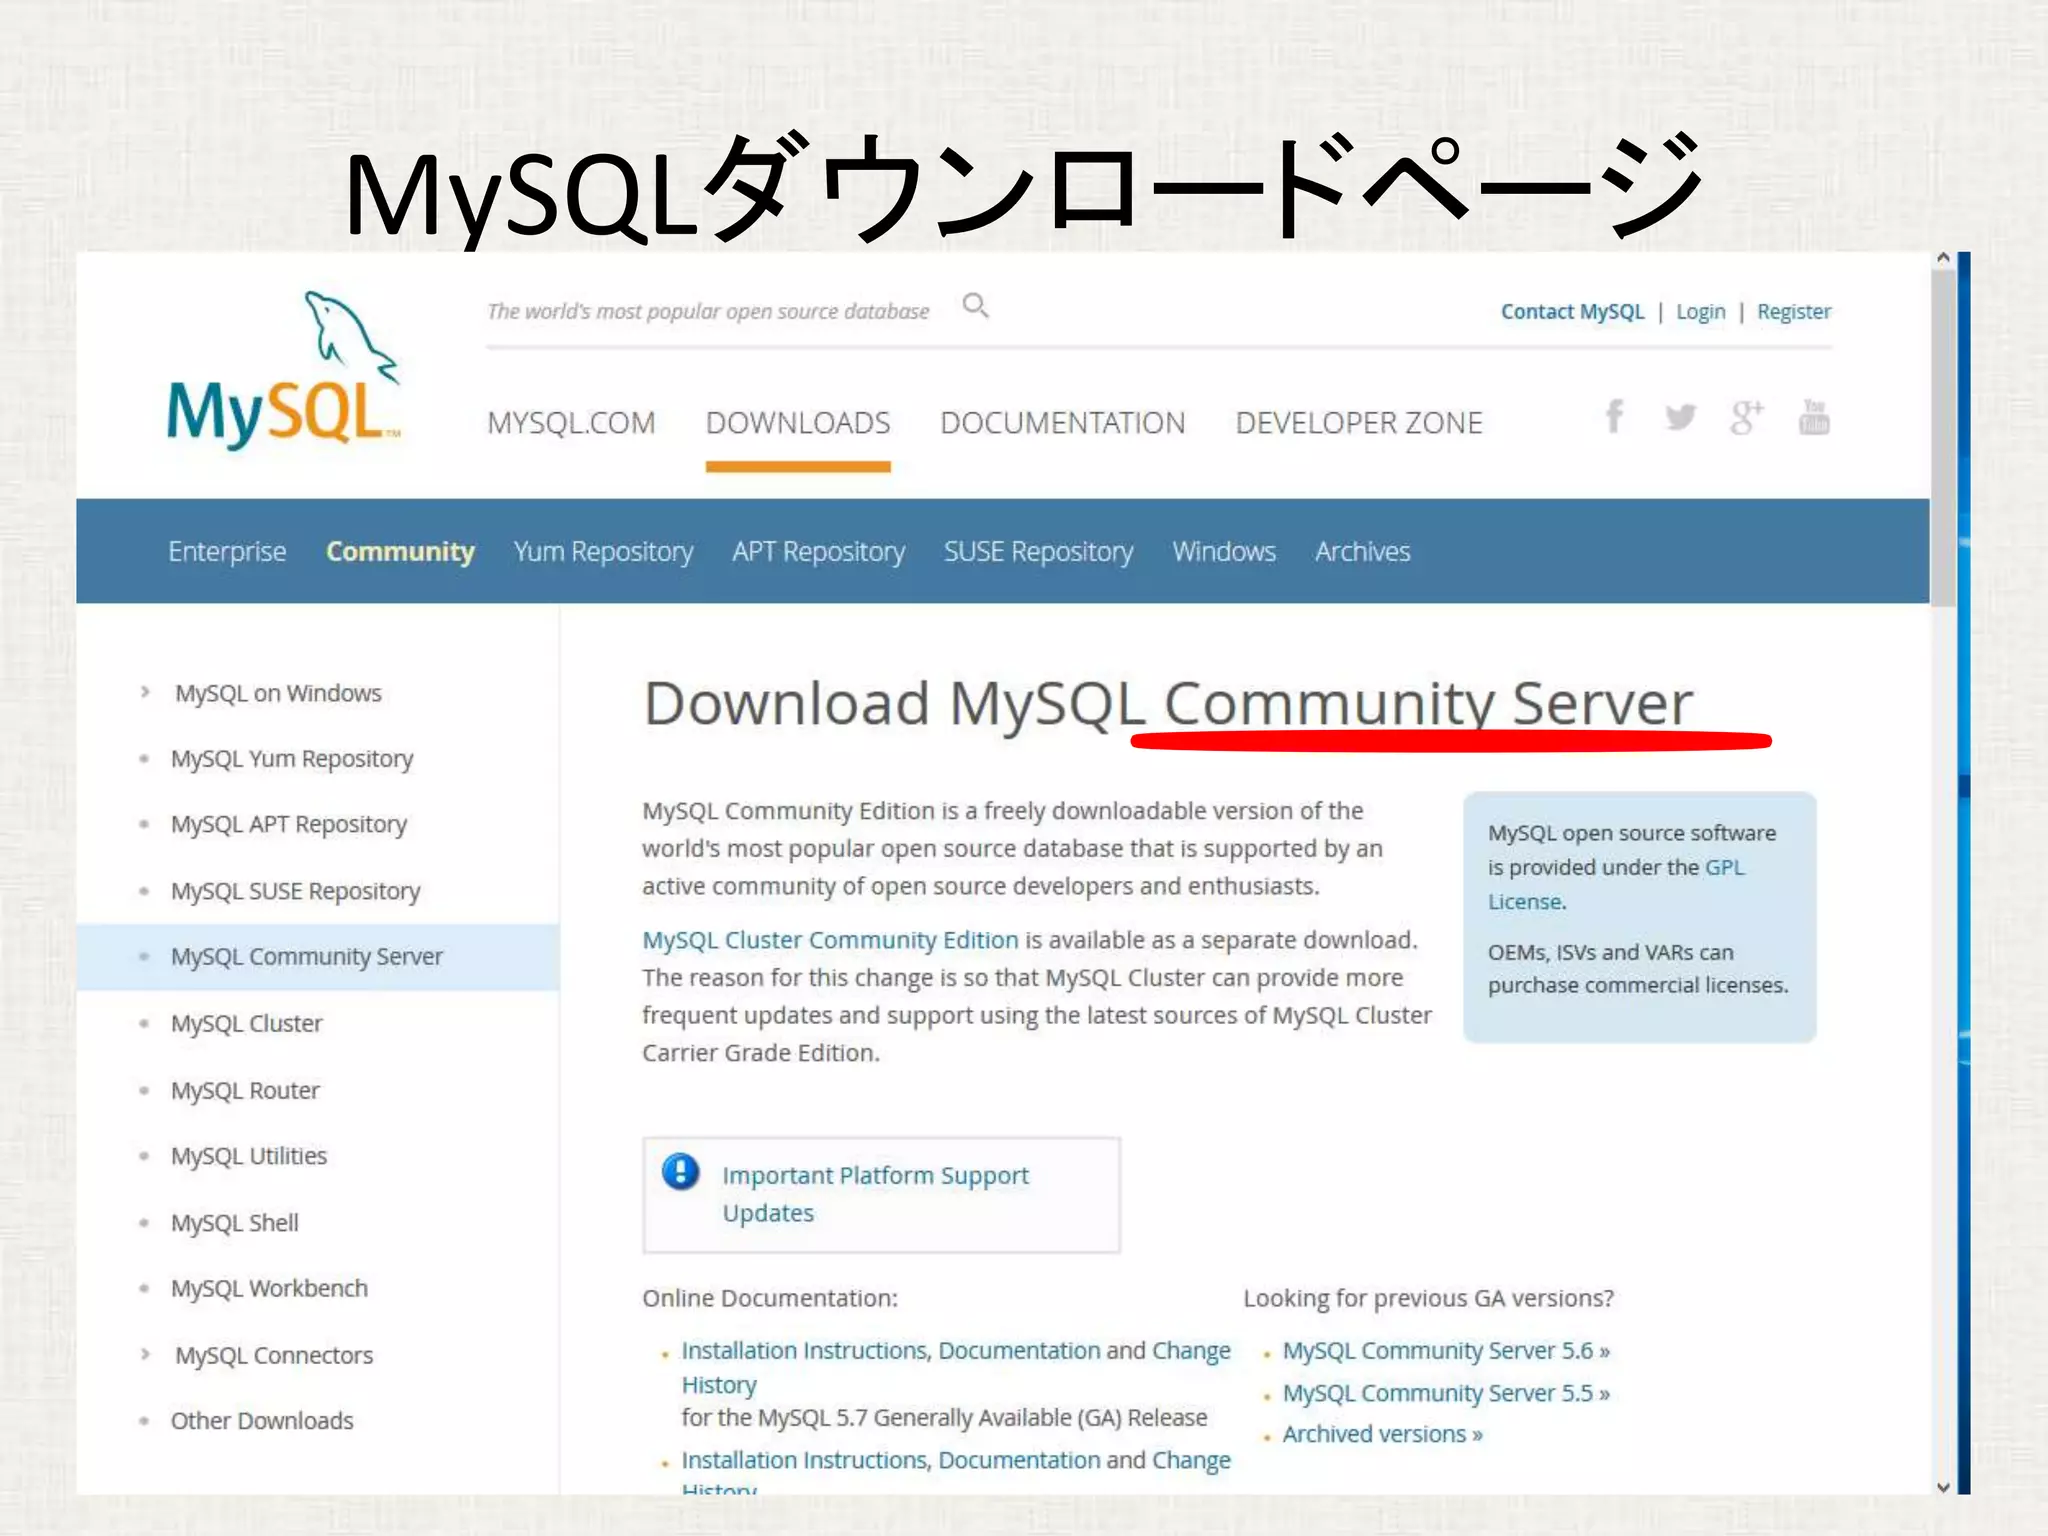
Task: Click the site tagline search field
Action: tap(708, 311)
